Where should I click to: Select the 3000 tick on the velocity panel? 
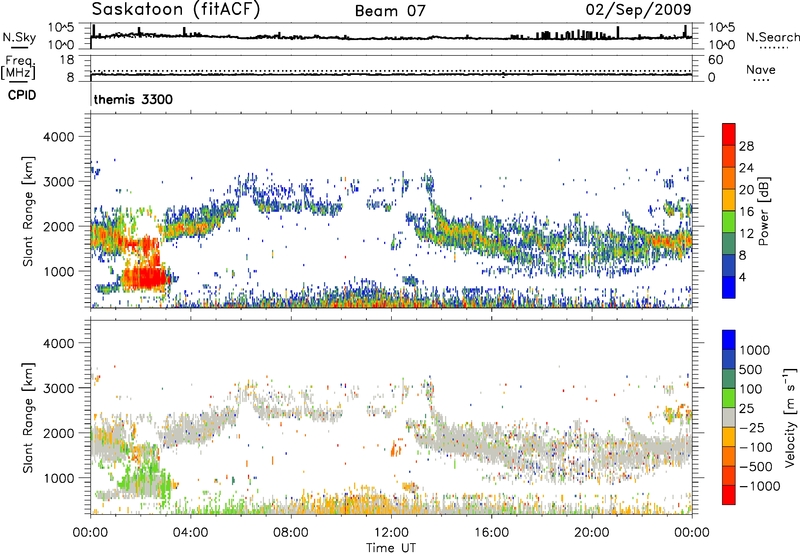pyautogui.click(x=58, y=388)
